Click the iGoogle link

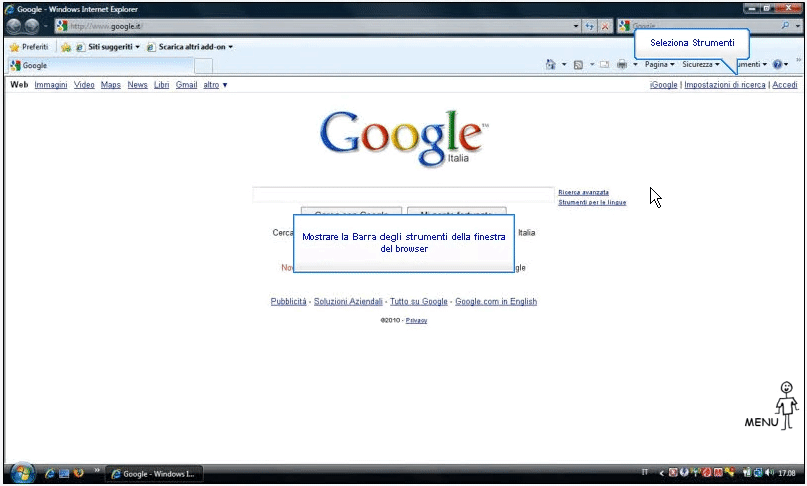[x=663, y=84]
